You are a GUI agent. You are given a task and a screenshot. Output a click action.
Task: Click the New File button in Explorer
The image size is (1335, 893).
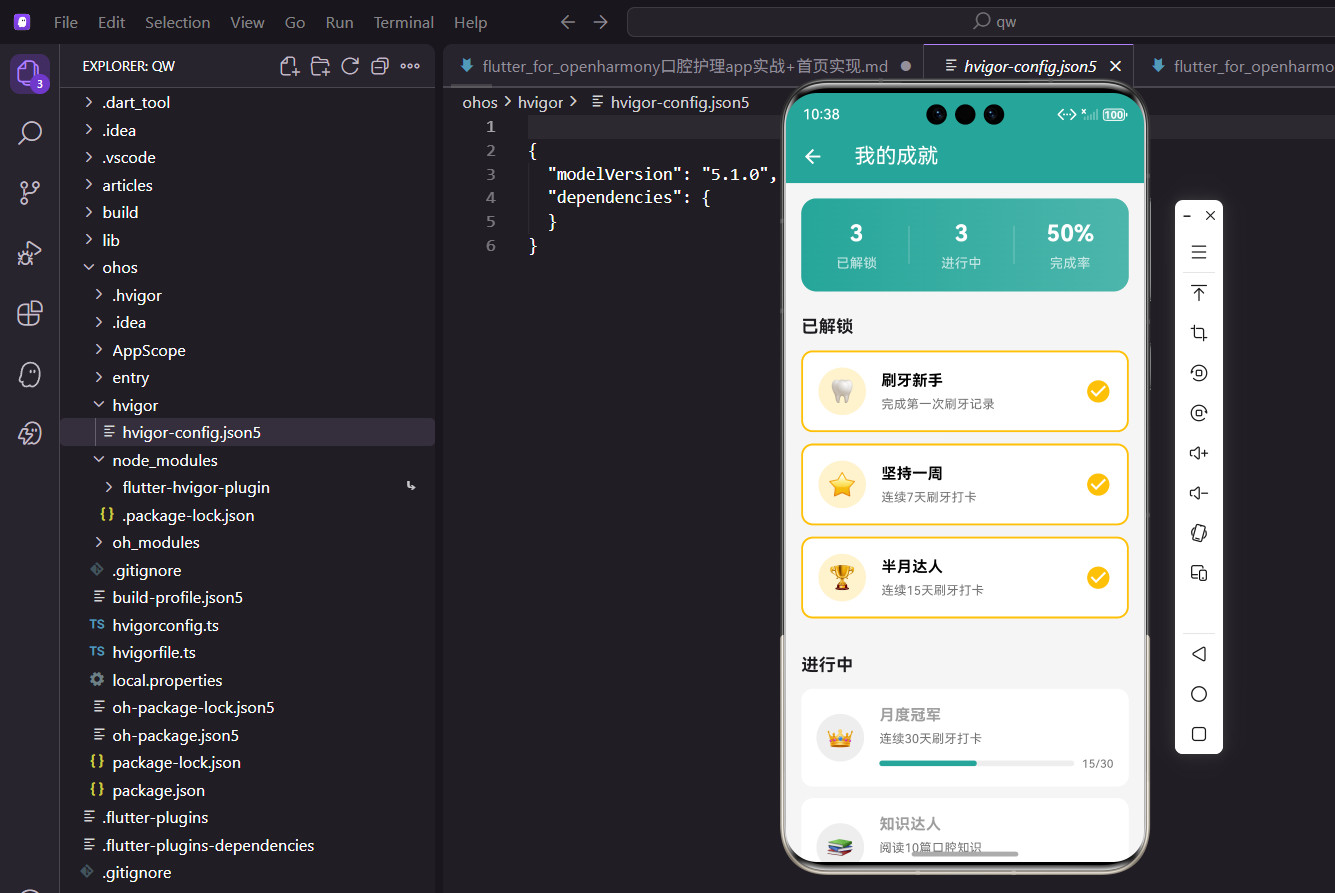(289, 65)
